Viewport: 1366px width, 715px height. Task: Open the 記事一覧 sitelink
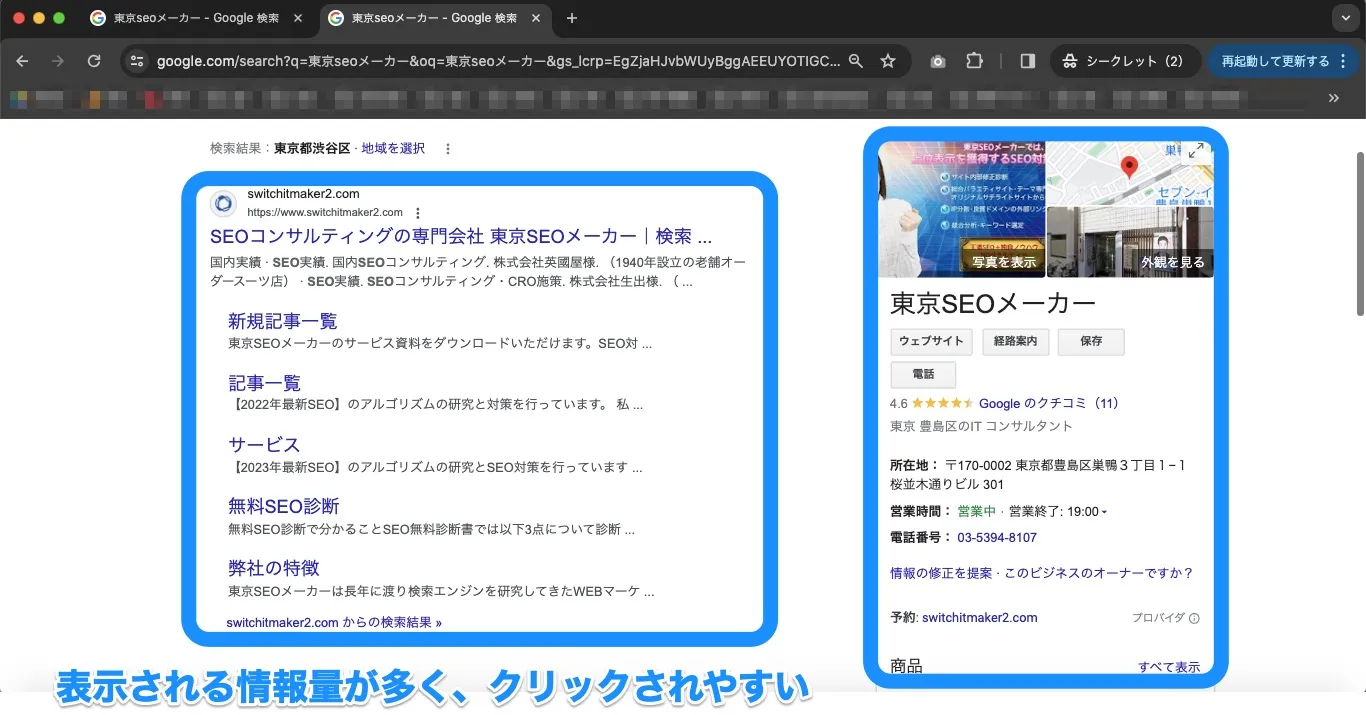[x=264, y=383]
